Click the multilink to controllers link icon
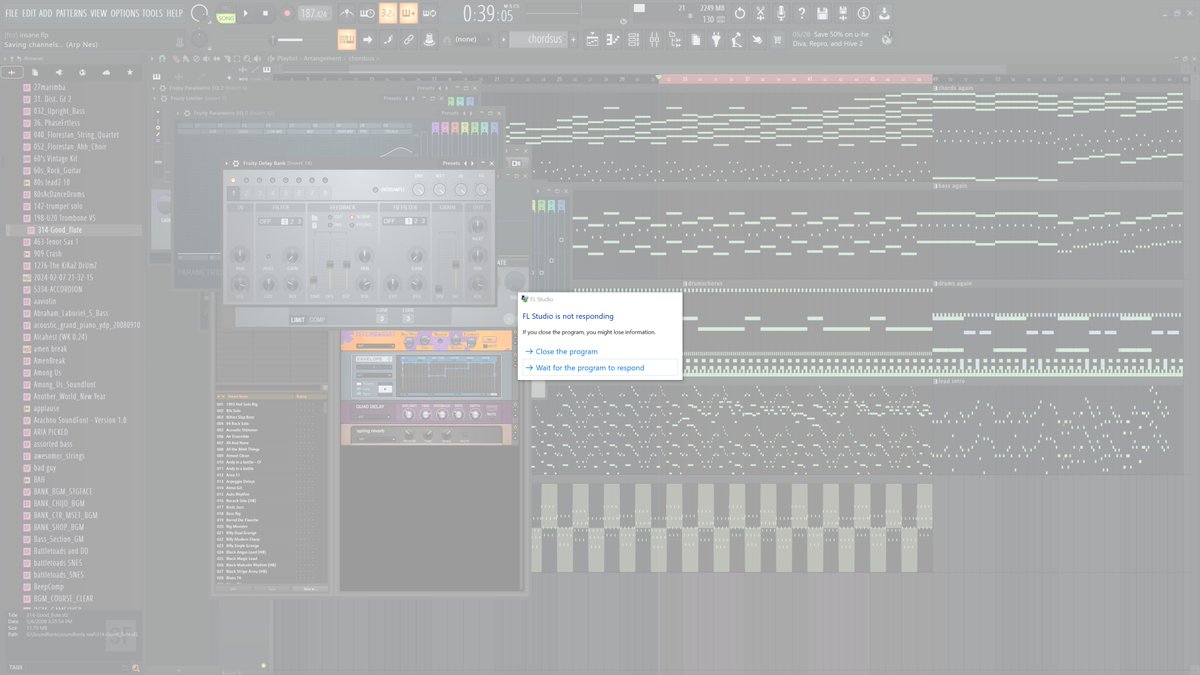Viewport: 1200px width, 675px height. pyautogui.click(x=408, y=39)
